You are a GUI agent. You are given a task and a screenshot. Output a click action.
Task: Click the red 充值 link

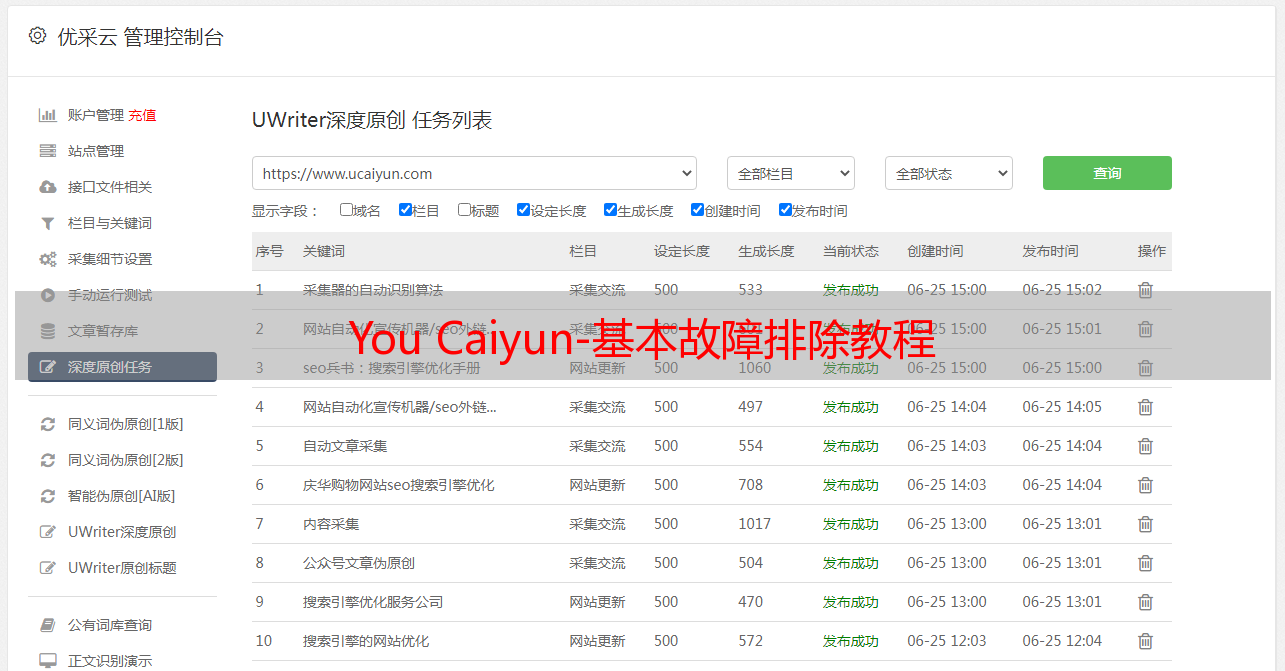point(142,115)
